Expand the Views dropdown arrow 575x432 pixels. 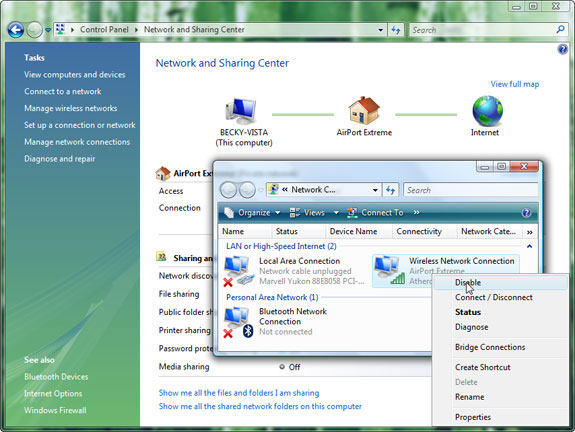[336, 213]
